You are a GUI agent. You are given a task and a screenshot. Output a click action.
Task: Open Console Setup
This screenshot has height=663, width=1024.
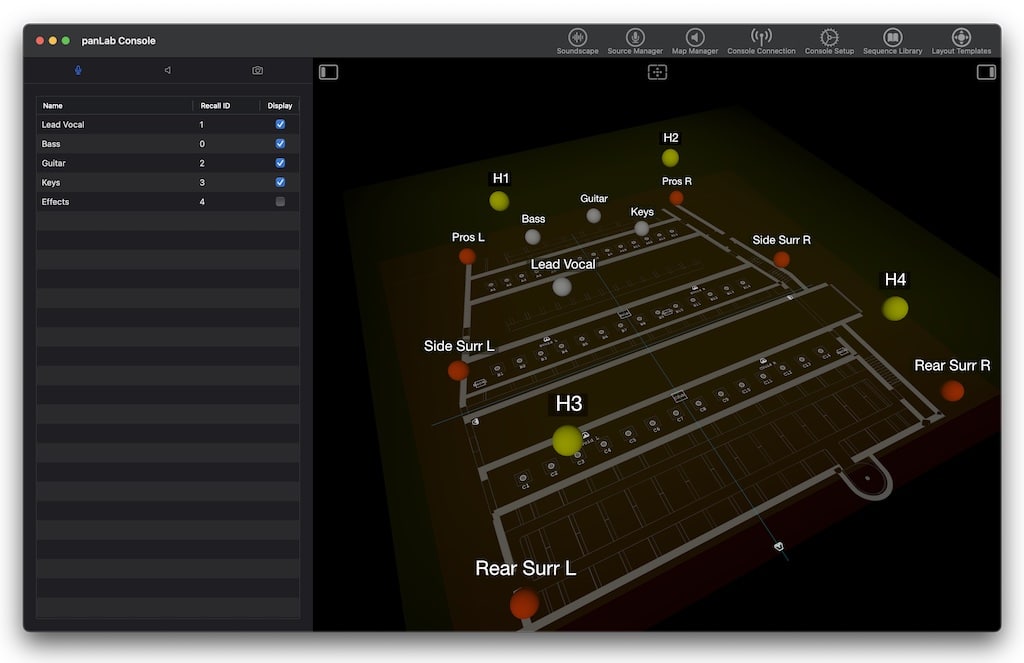point(829,39)
